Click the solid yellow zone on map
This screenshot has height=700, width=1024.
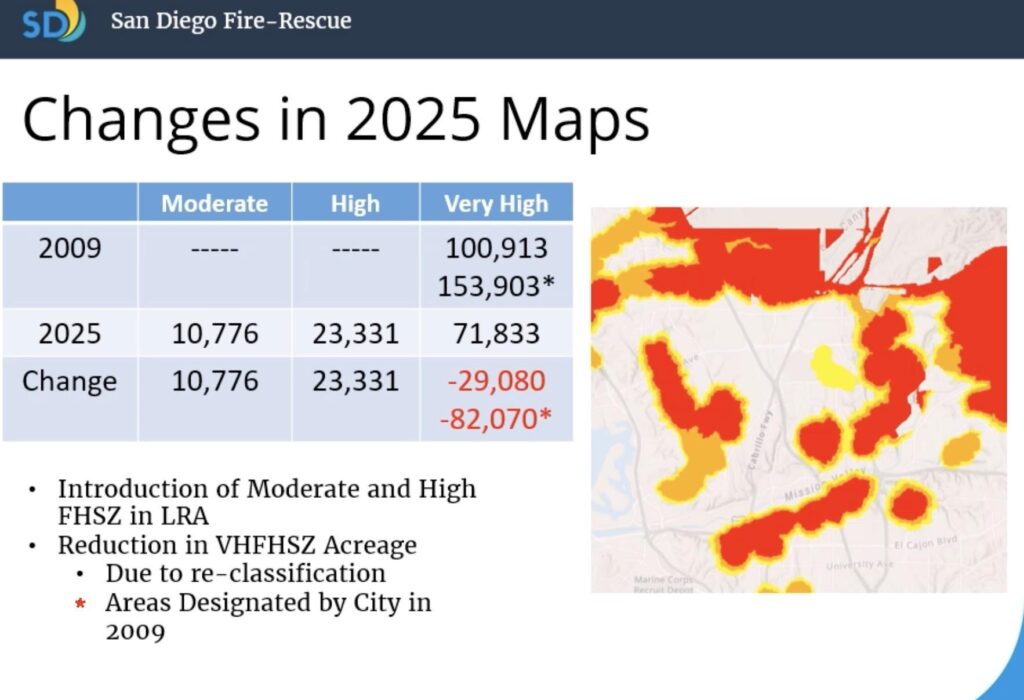pyautogui.click(x=832, y=368)
